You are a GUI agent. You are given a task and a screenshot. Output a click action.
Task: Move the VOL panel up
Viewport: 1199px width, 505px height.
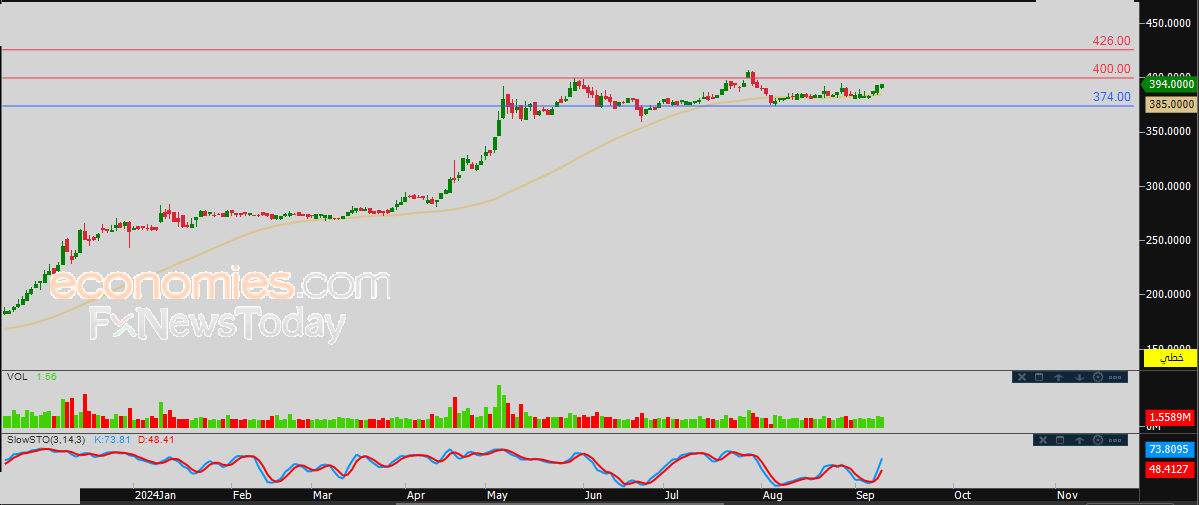click(1059, 377)
